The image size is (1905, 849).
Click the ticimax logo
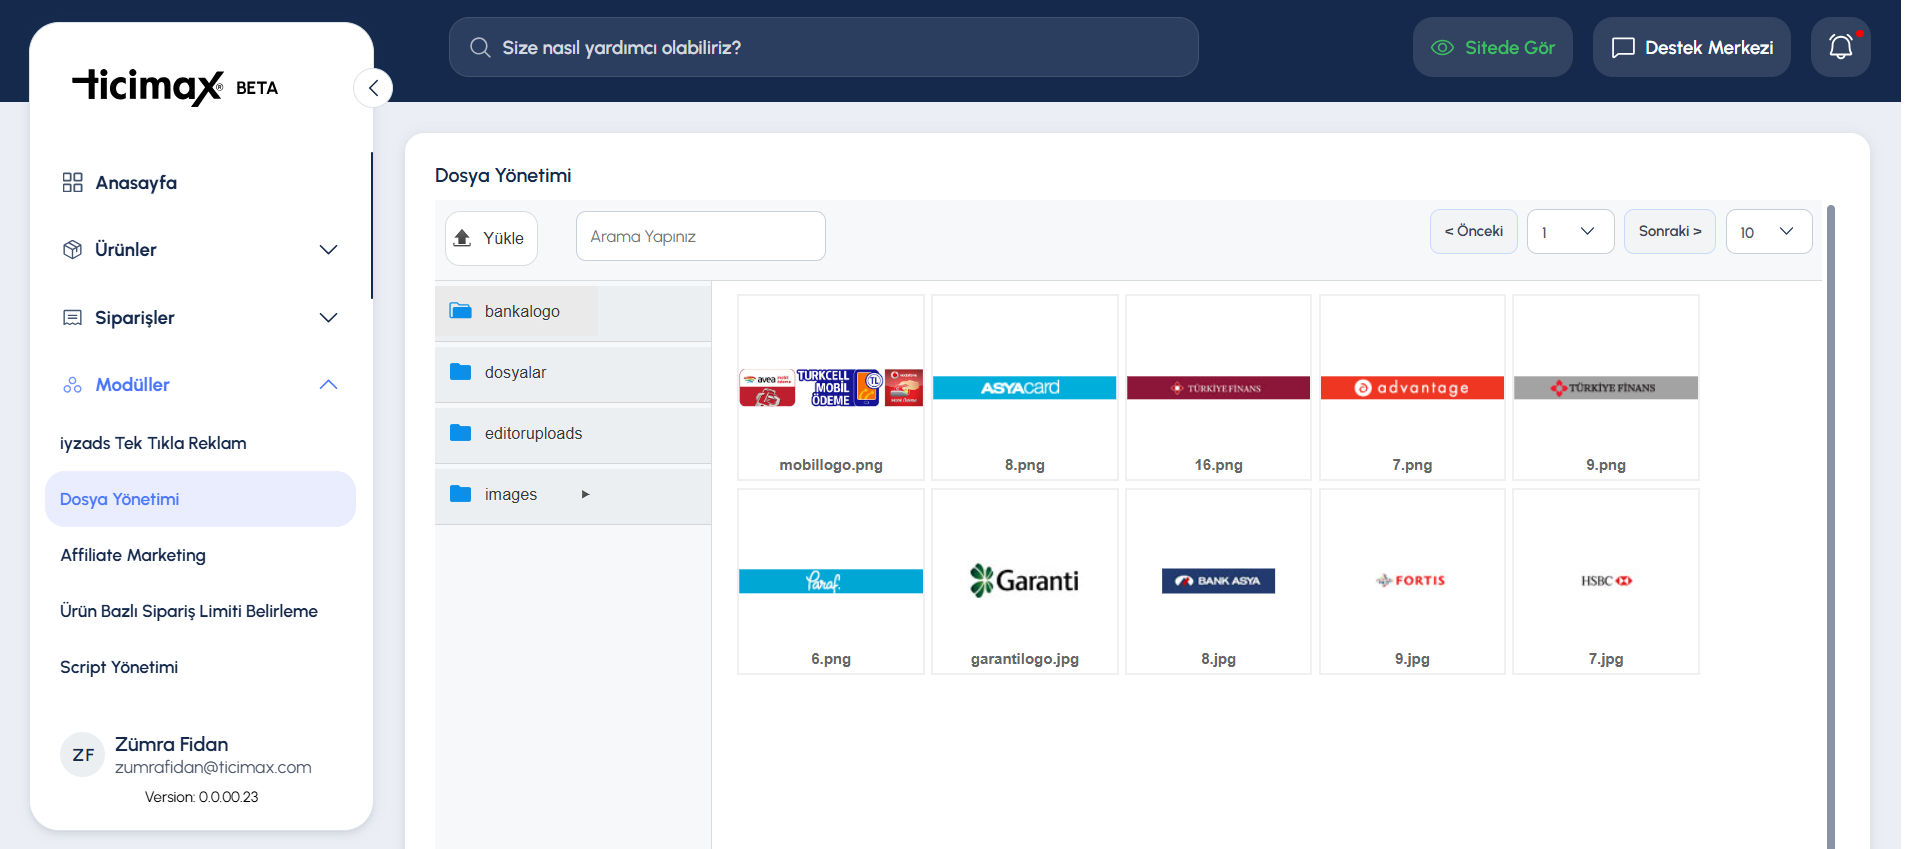148,87
